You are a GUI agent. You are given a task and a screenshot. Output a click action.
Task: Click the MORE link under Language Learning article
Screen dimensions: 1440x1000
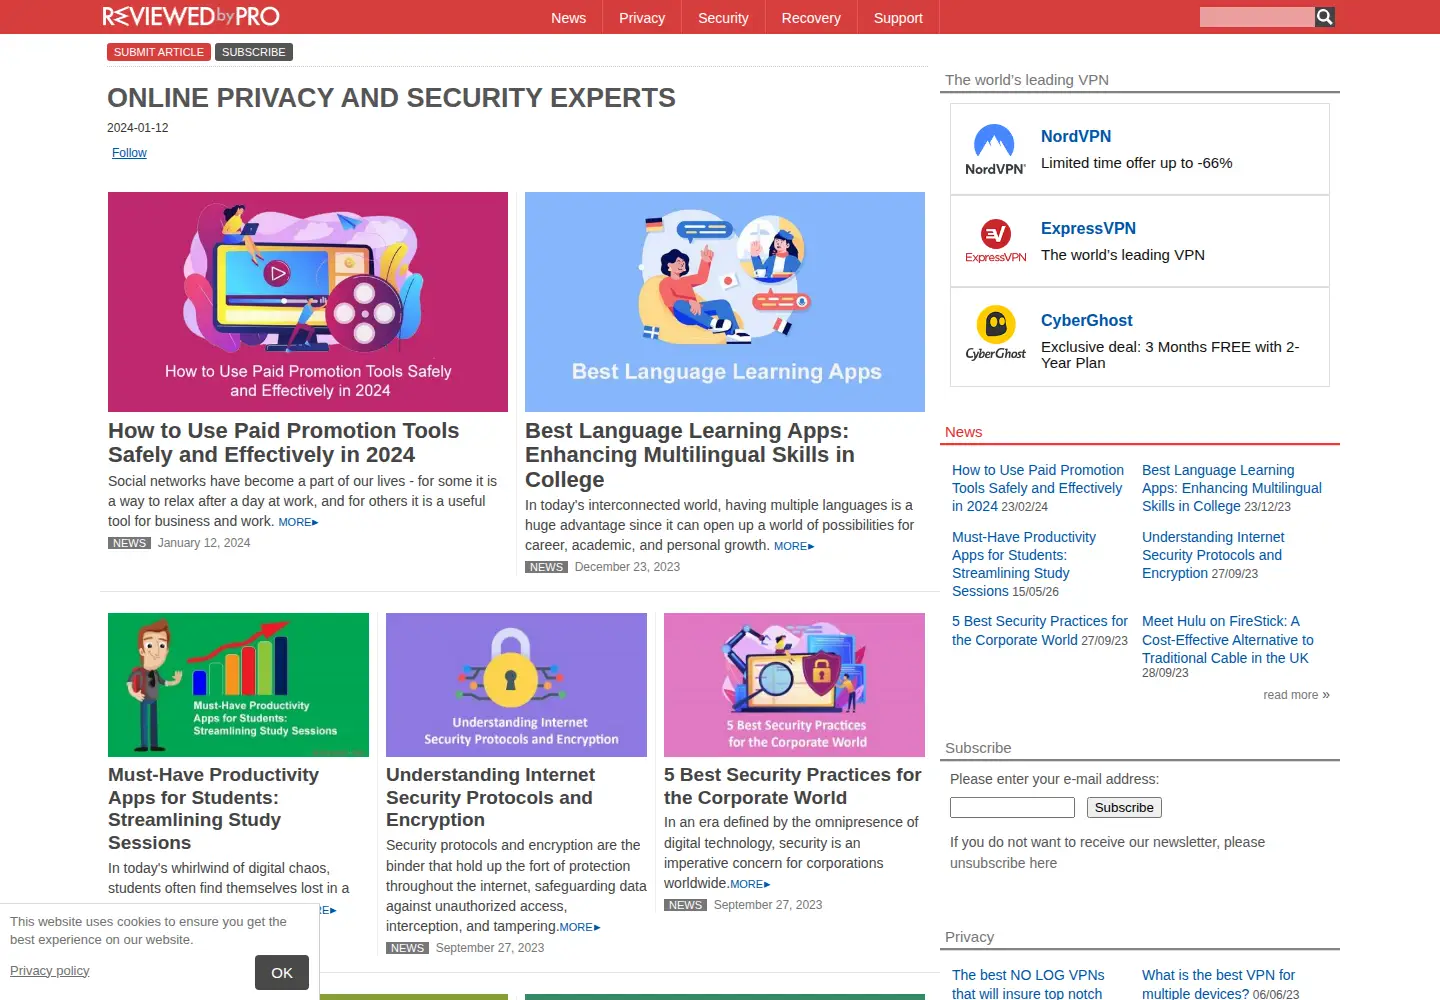794,546
